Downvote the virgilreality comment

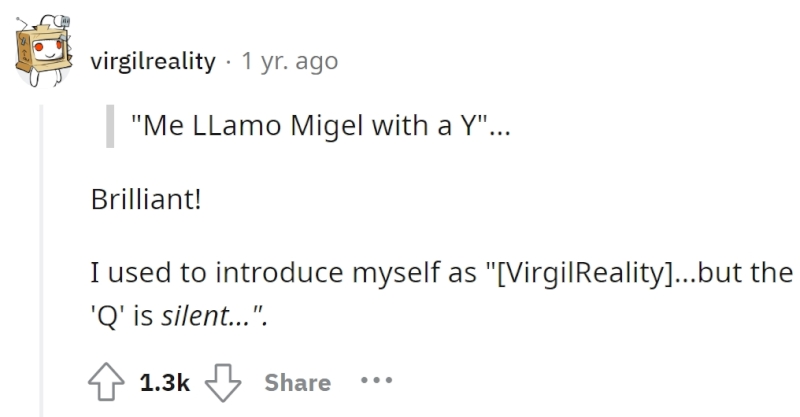pos(223,382)
